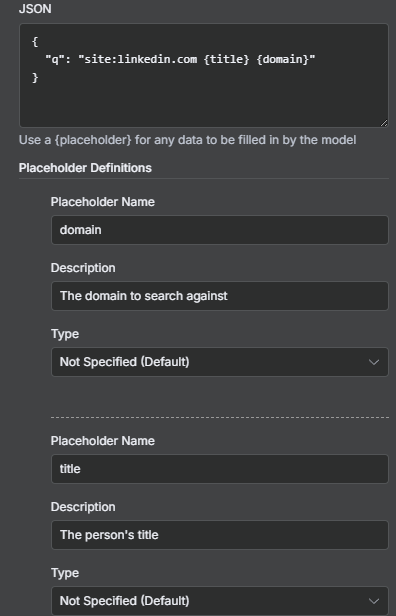Click the "The person's title" description field
The image size is (396, 616).
coord(220,535)
